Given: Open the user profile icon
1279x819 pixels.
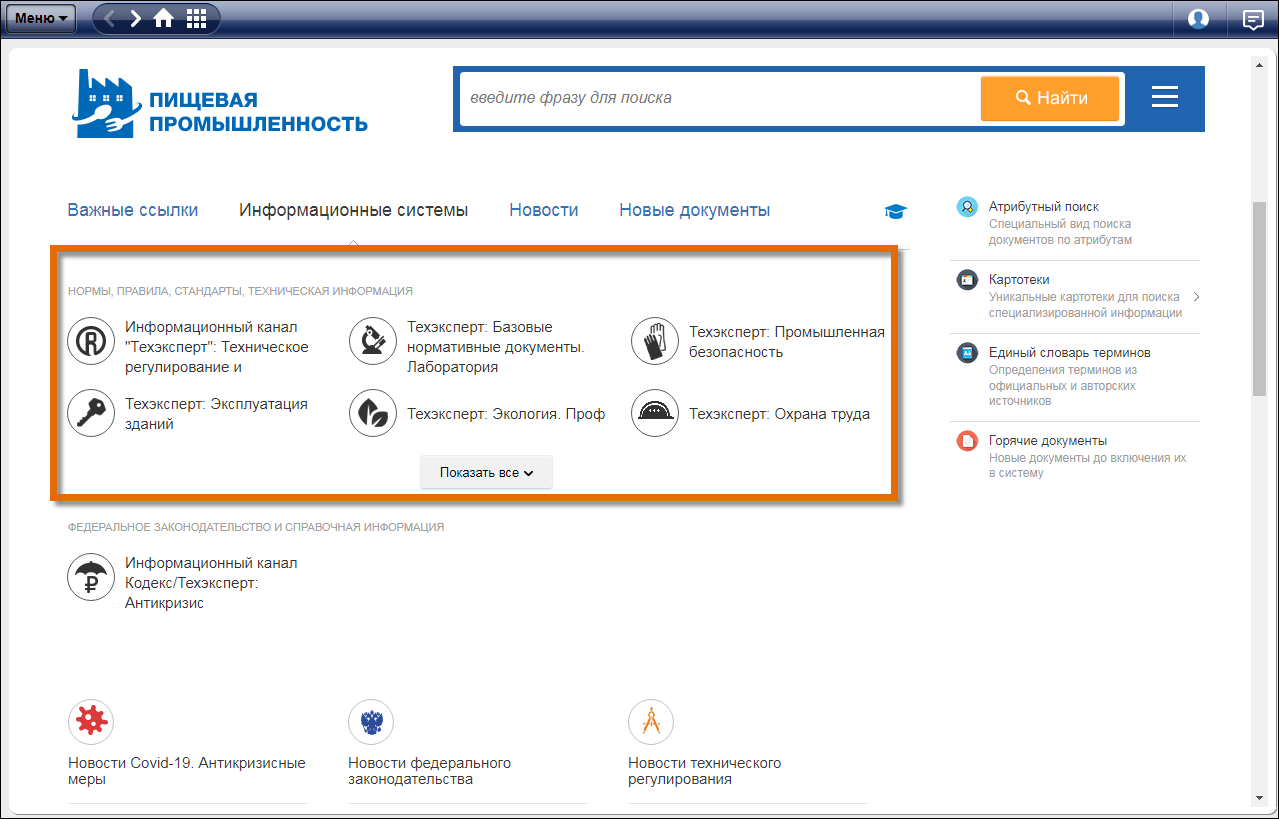Looking at the screenshot, I should pos(1198,19).
